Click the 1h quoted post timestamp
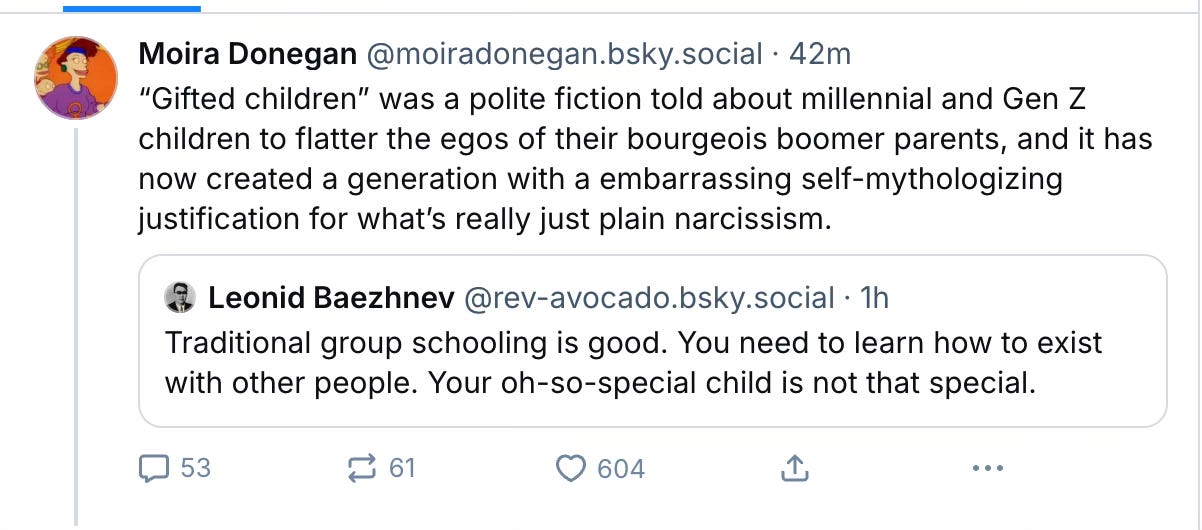1202x530 pixels. point(874,297)
